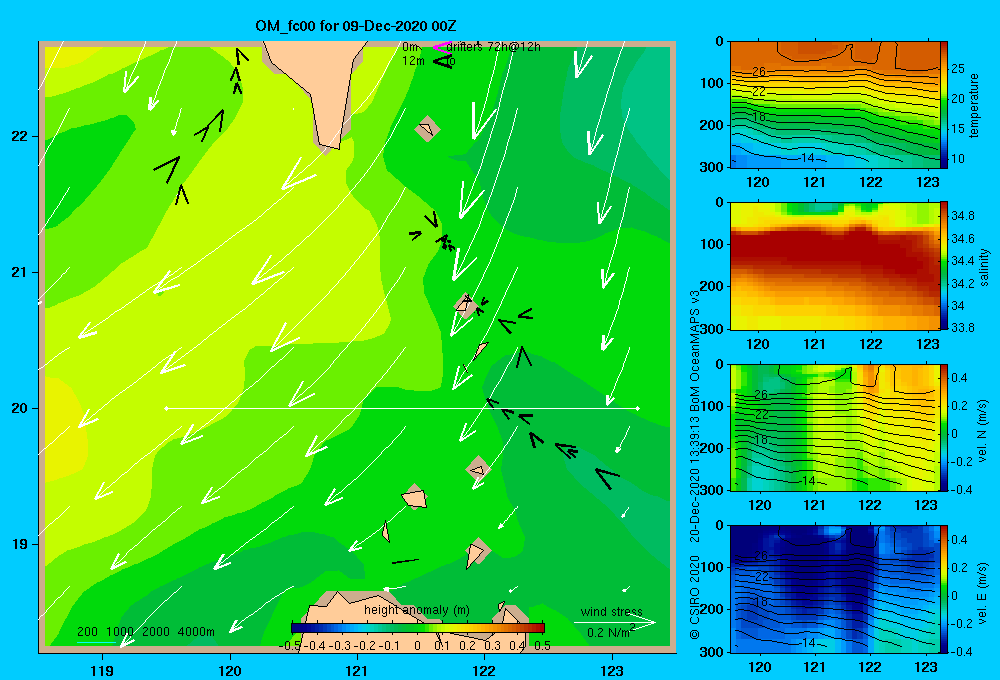Click the salinity color scale bar
The width and height of the screenshot is (1000, 680).
tap(943, 266)
